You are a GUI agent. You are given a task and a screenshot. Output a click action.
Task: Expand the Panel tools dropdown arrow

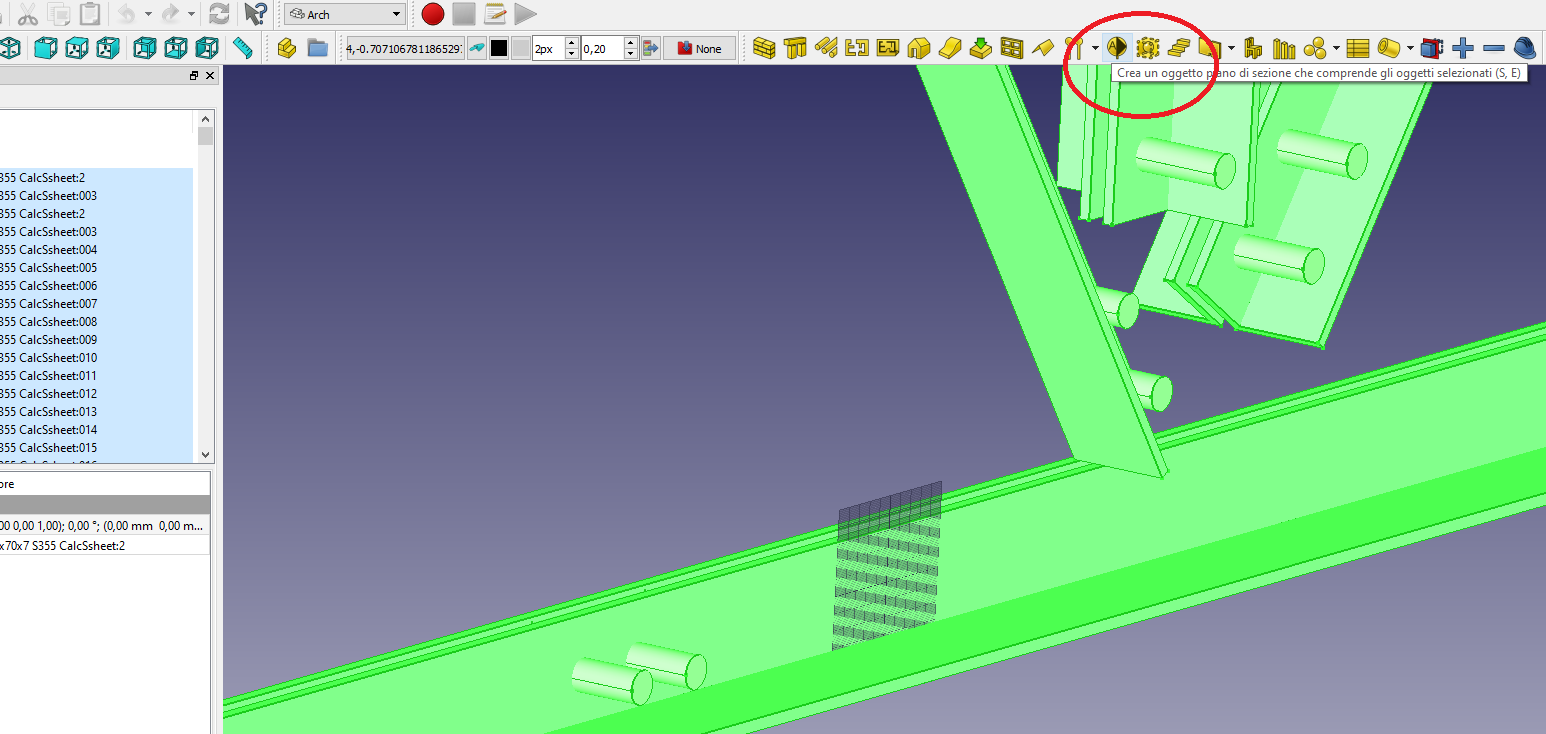click(1231, 47)
